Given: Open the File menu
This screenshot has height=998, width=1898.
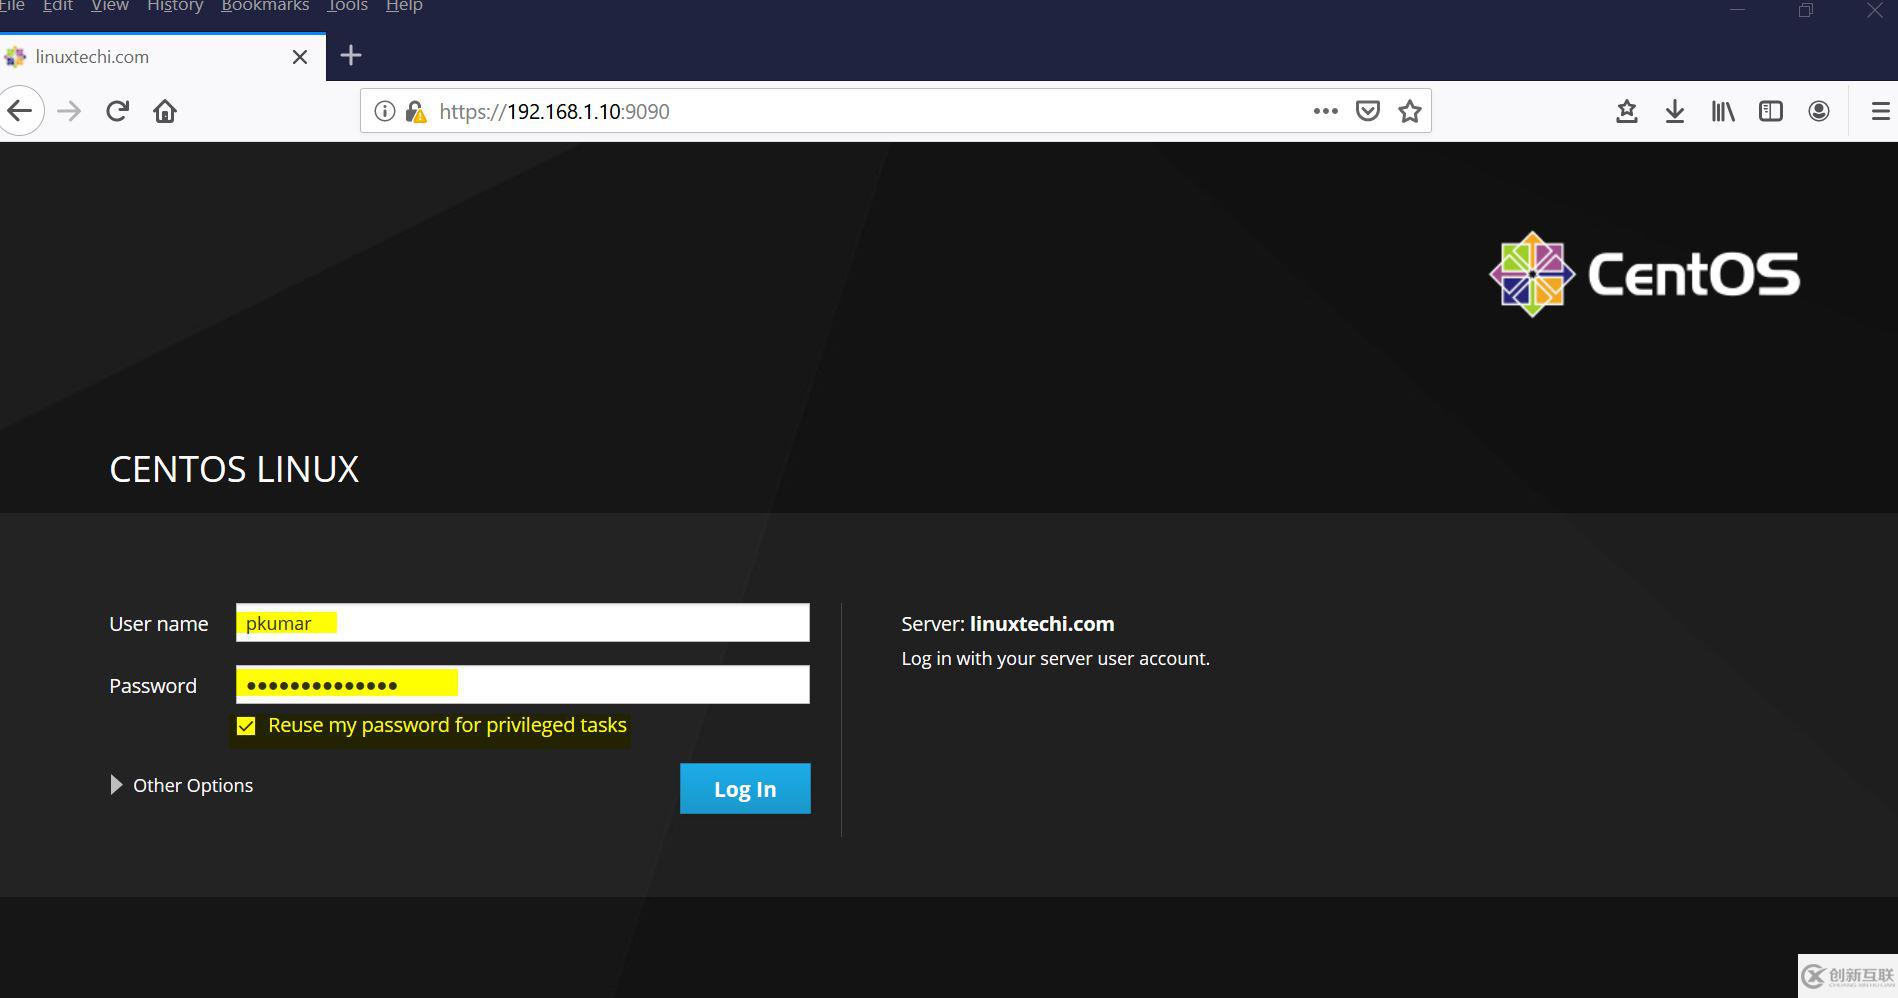Looking at the screenshot, I should 12,6.
